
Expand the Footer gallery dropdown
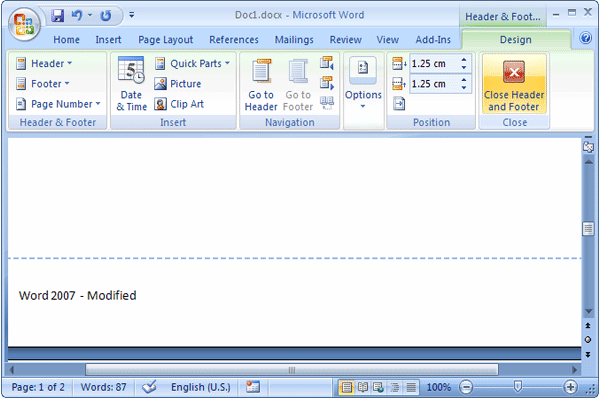(x=43, y=83)
